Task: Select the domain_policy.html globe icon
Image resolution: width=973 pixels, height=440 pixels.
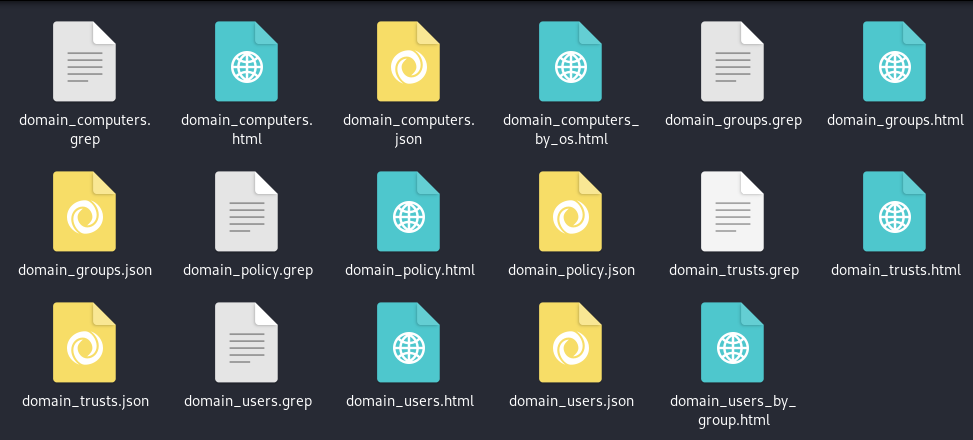Action: (x=408, y=212)
